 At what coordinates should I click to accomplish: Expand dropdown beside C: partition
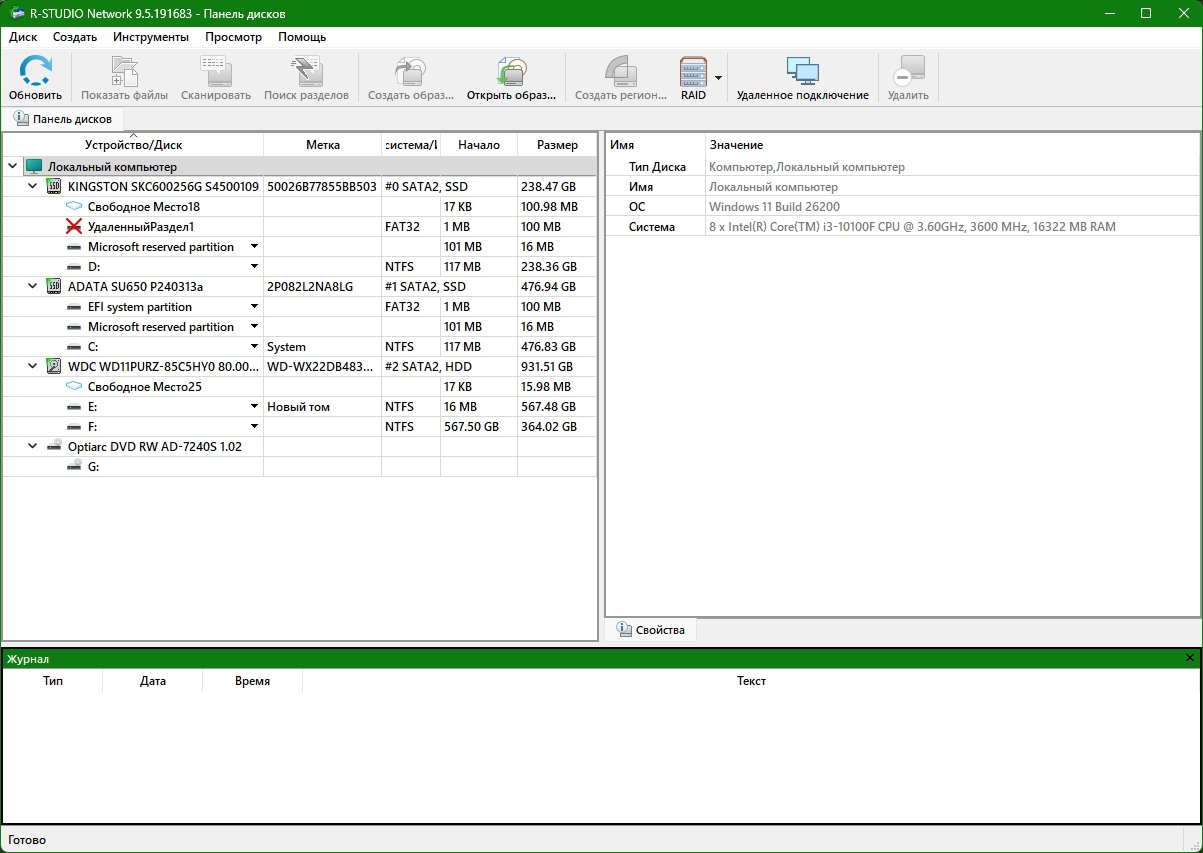[254, 347]
